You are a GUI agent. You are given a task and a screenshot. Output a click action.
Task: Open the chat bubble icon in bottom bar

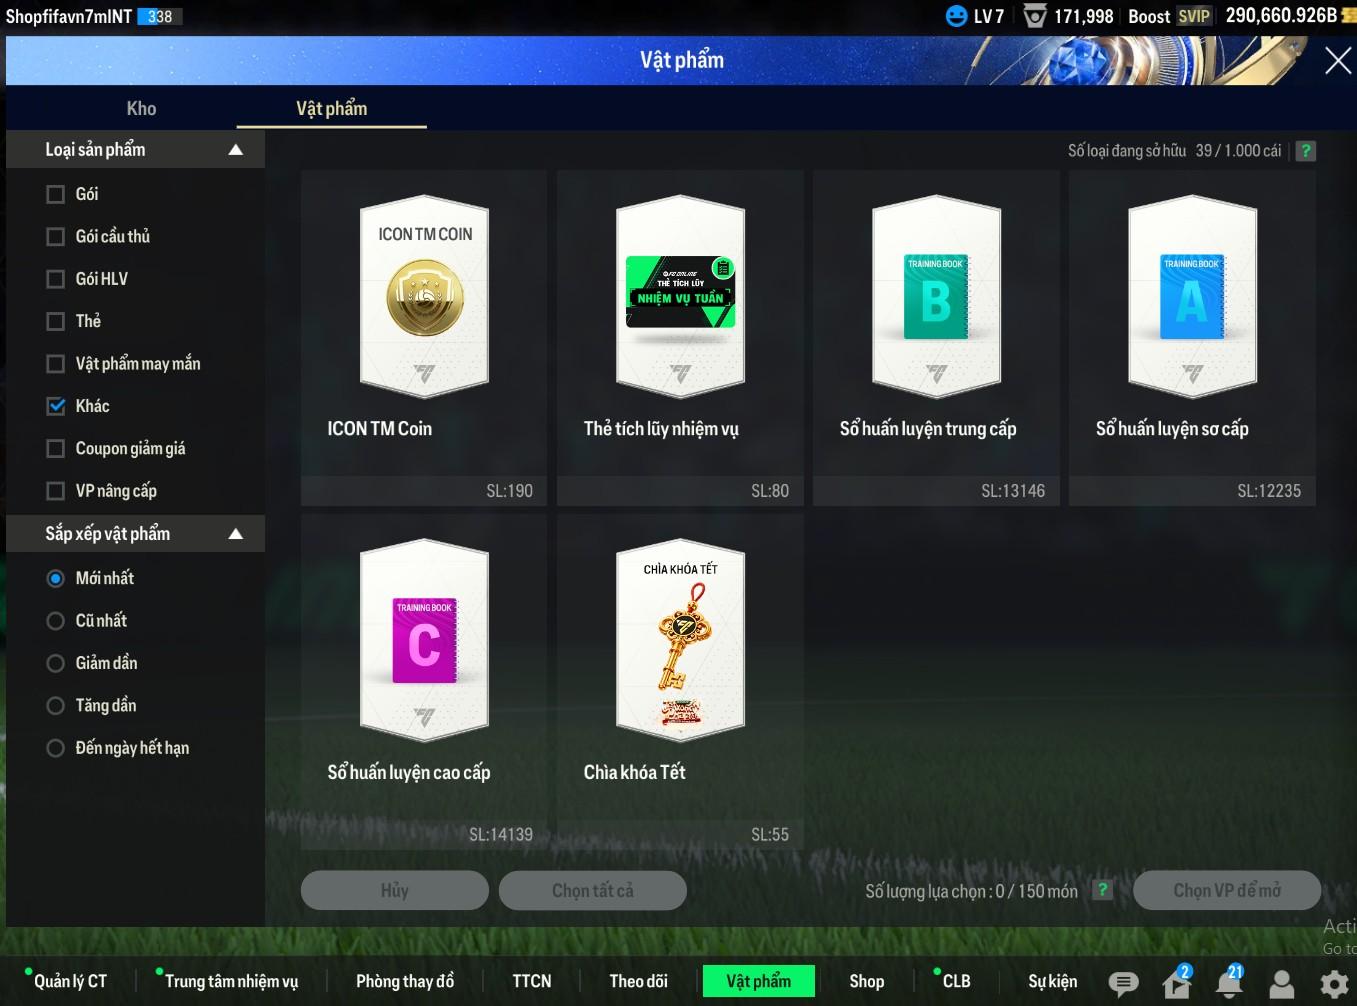(1123, 984)
